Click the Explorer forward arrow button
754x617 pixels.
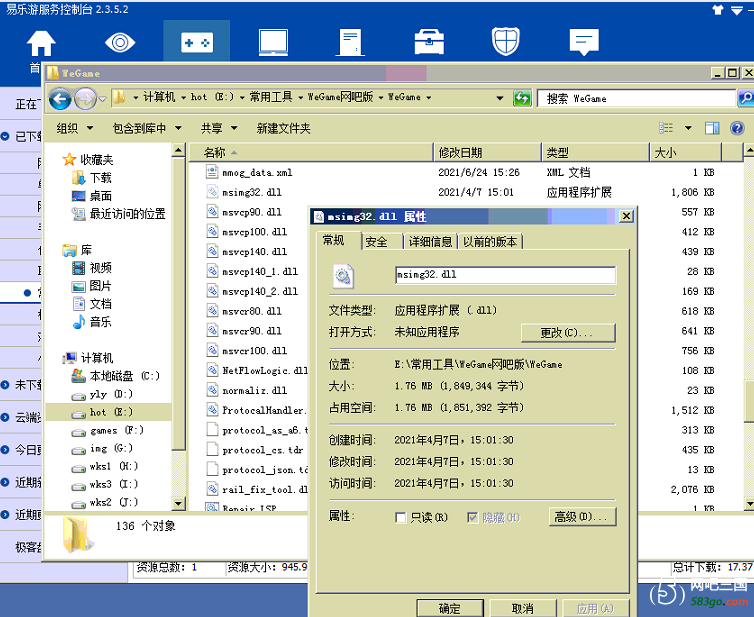pos(85,99)
